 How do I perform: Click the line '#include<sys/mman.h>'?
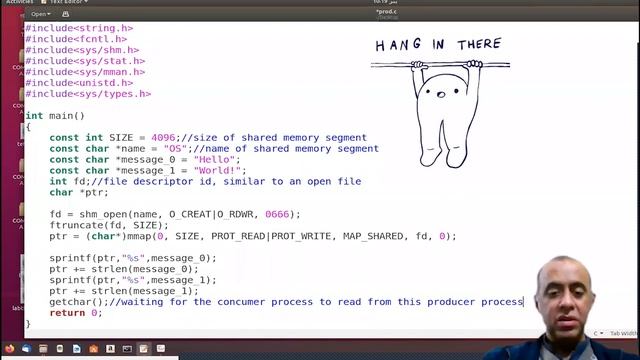click(85, 72)
